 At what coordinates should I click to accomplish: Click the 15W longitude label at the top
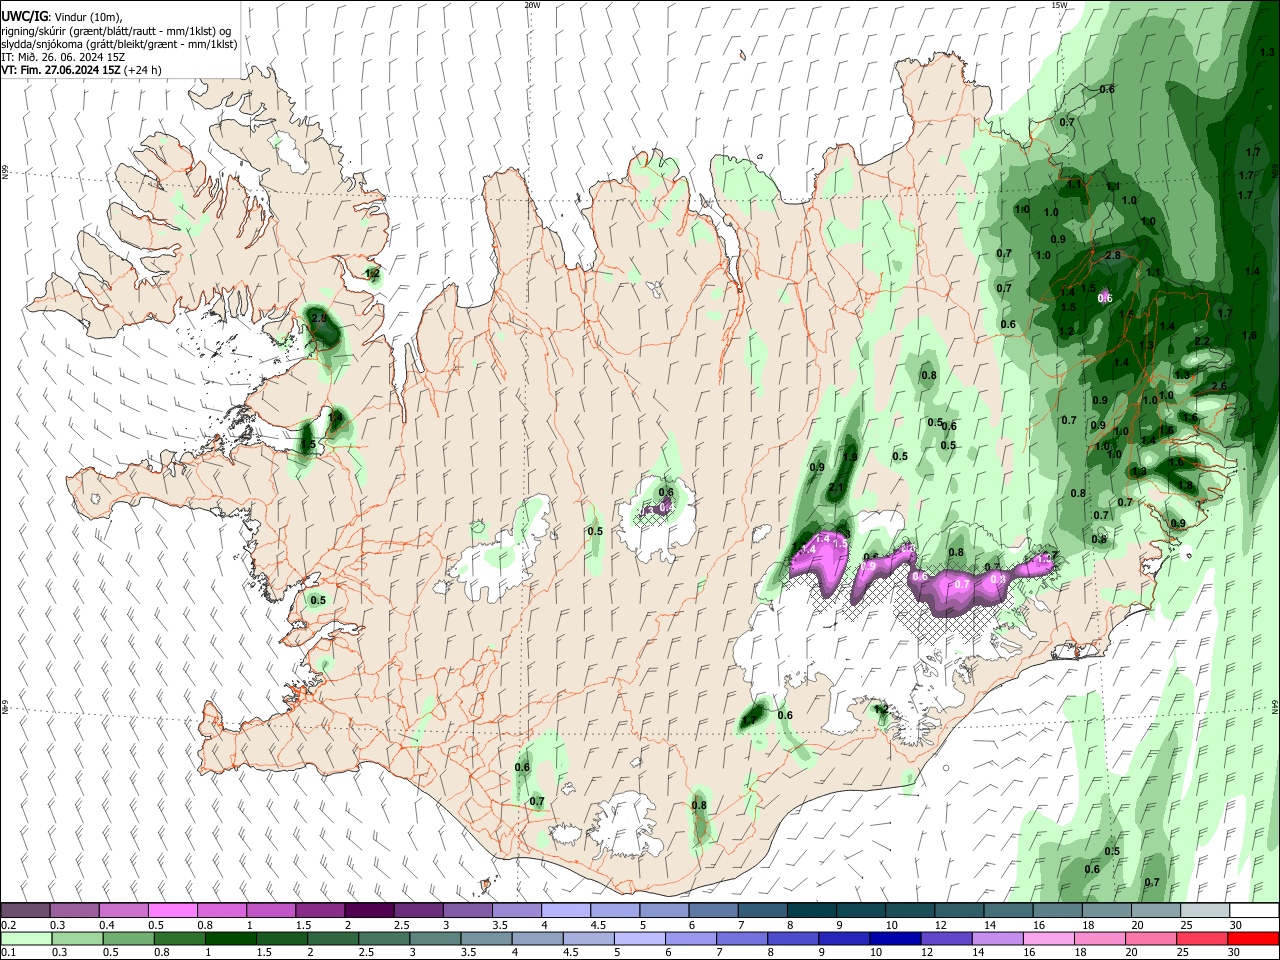[1059, 5]
